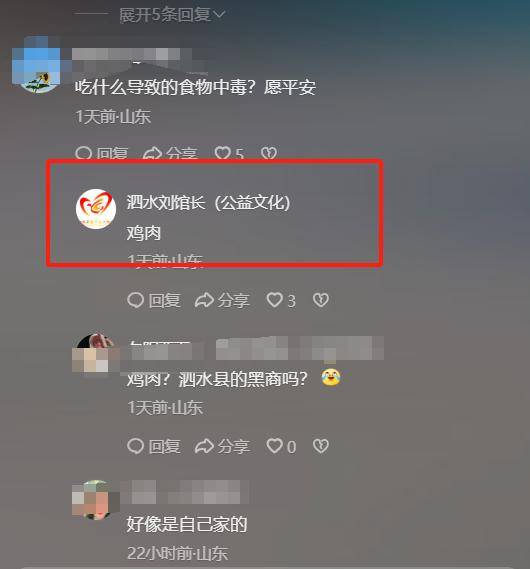Share the 吃什么导致的食物中毒 comment
The height and width of the screenshot is (569, 530).
tap(170, 153)
